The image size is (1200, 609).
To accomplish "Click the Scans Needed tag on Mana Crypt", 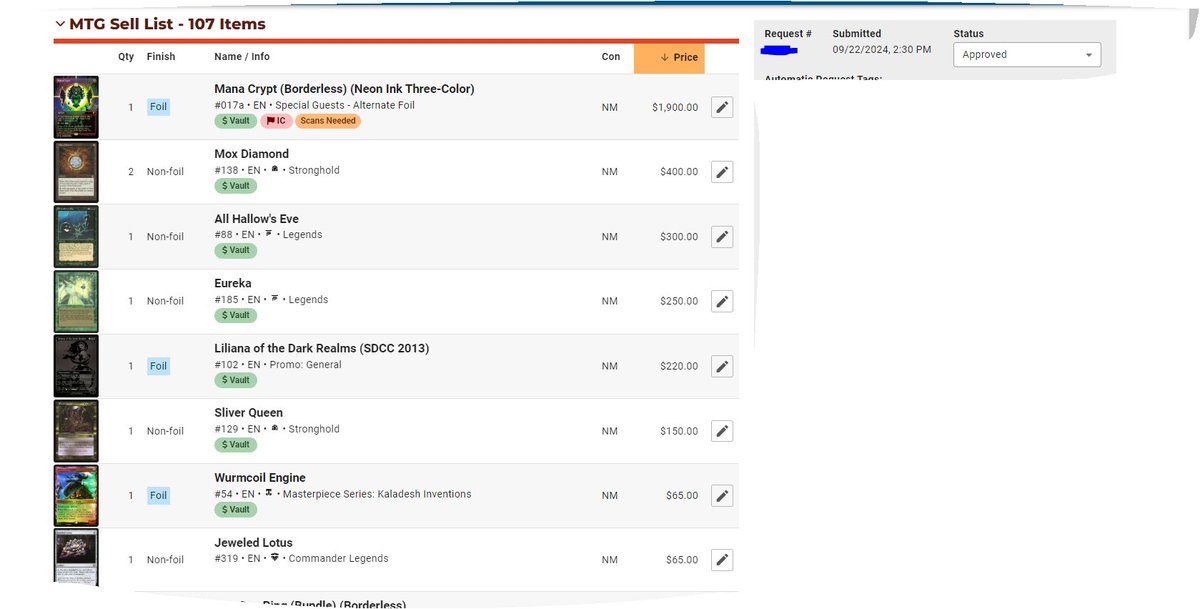I will pos(328,121).
